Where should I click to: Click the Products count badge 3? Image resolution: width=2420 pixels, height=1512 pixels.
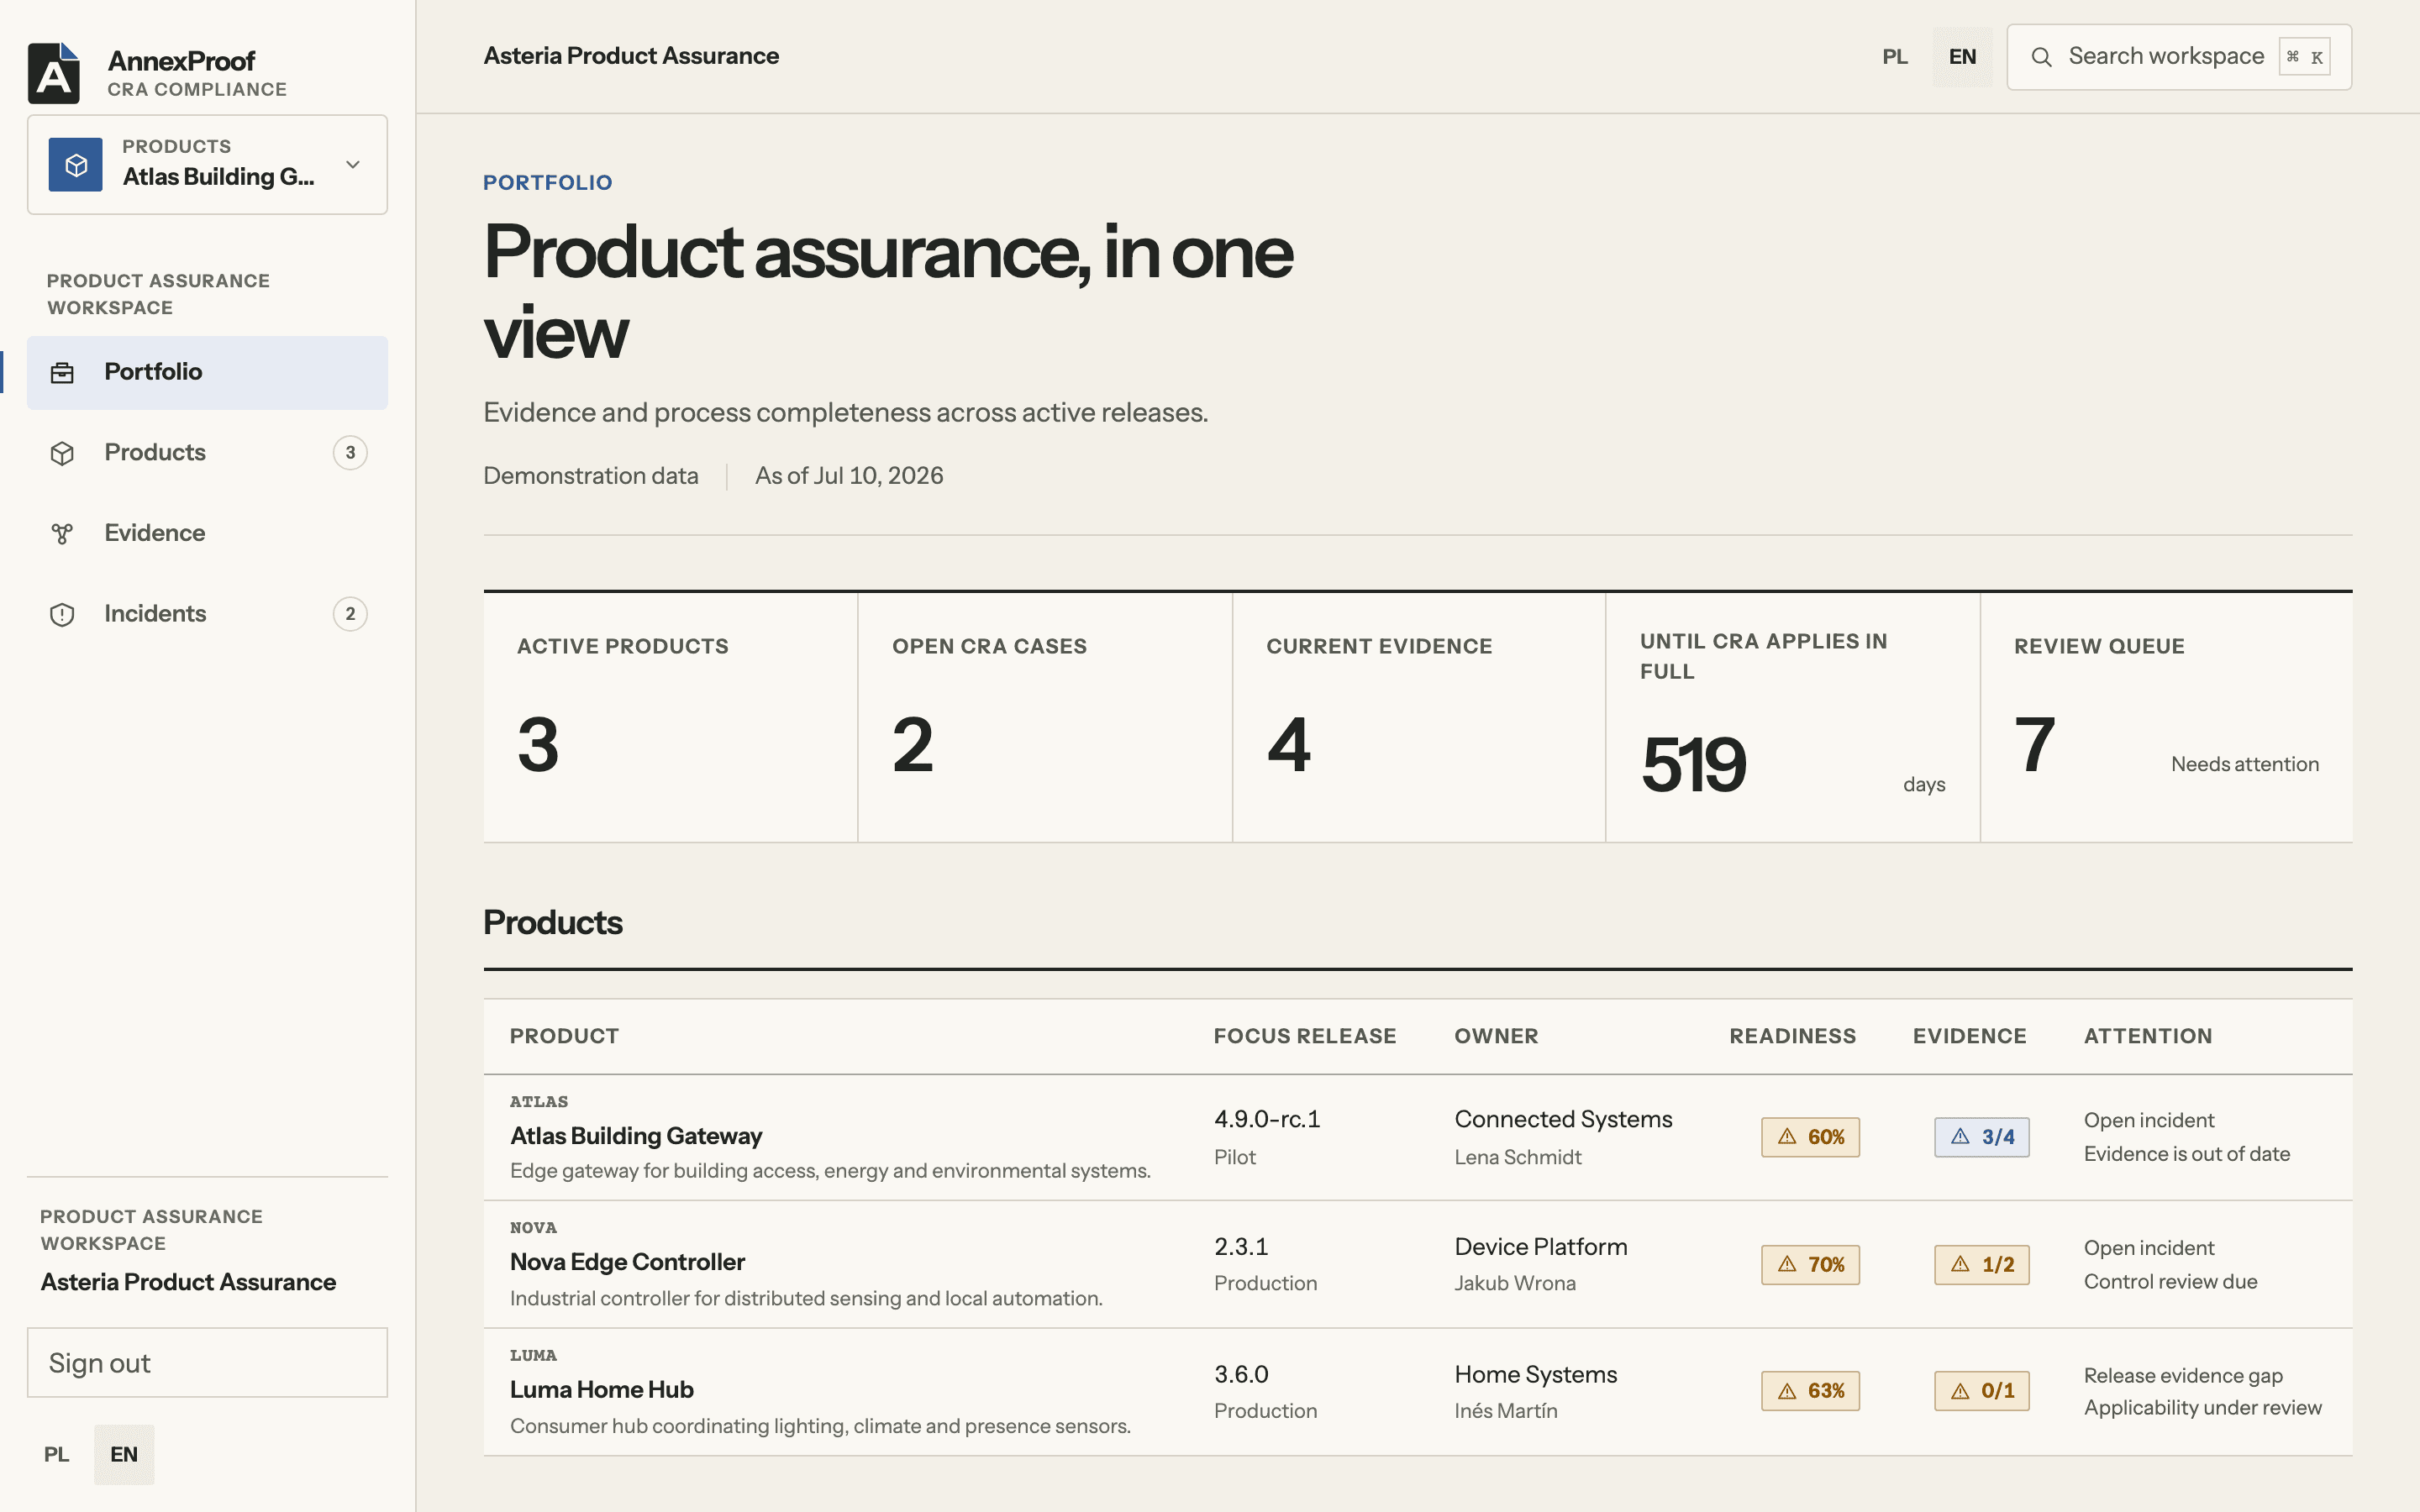350,453
